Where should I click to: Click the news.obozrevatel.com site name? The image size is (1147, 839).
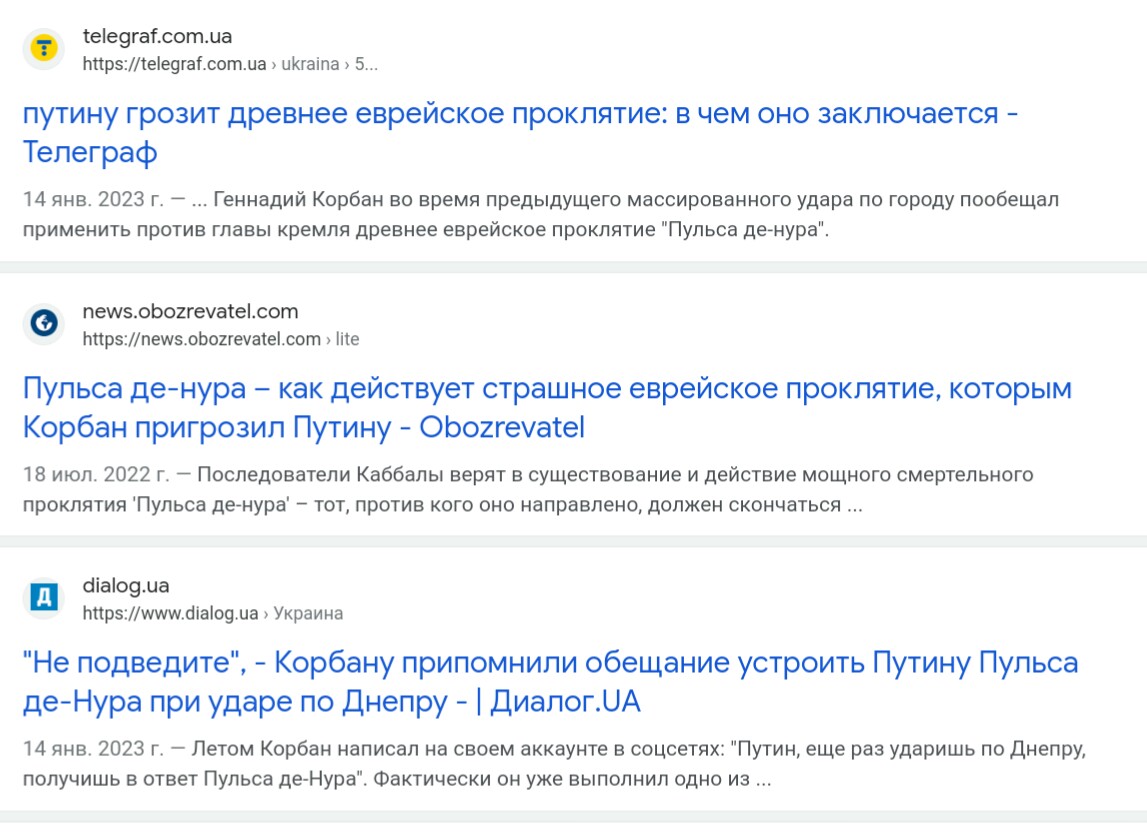point(190,311)
